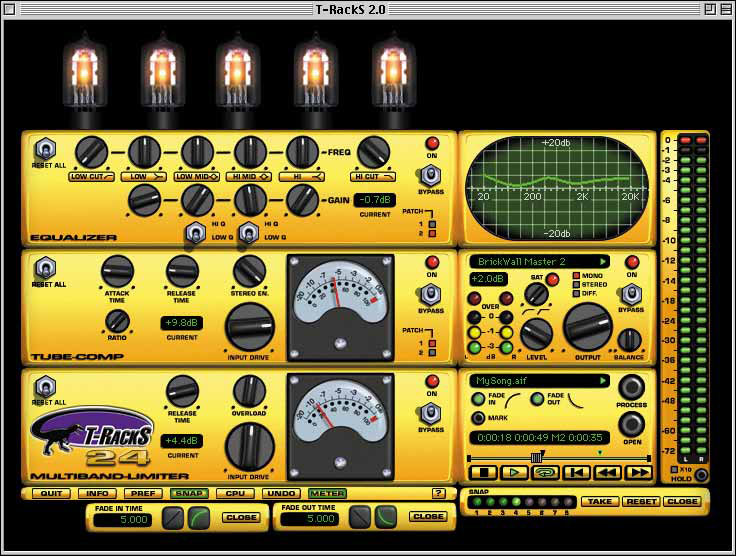Click RESET in the snap panel
The width and height of the screenshot is (736, 556).
pos(641,502)
